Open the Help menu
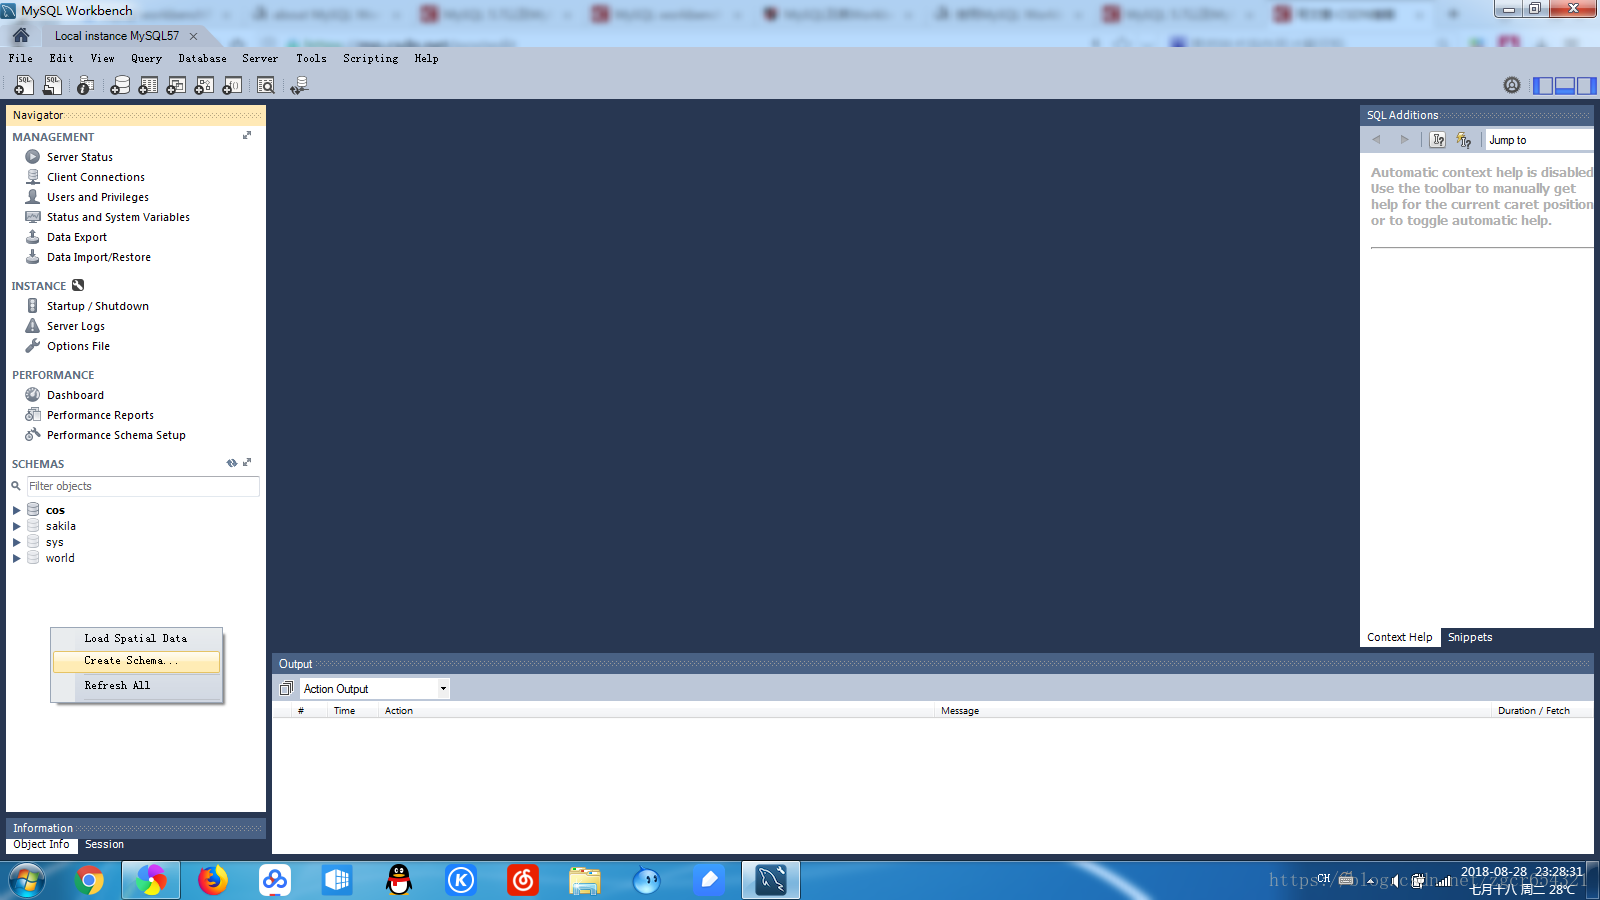Screen dimensions: 1600x900 click(x=426, y=58)
